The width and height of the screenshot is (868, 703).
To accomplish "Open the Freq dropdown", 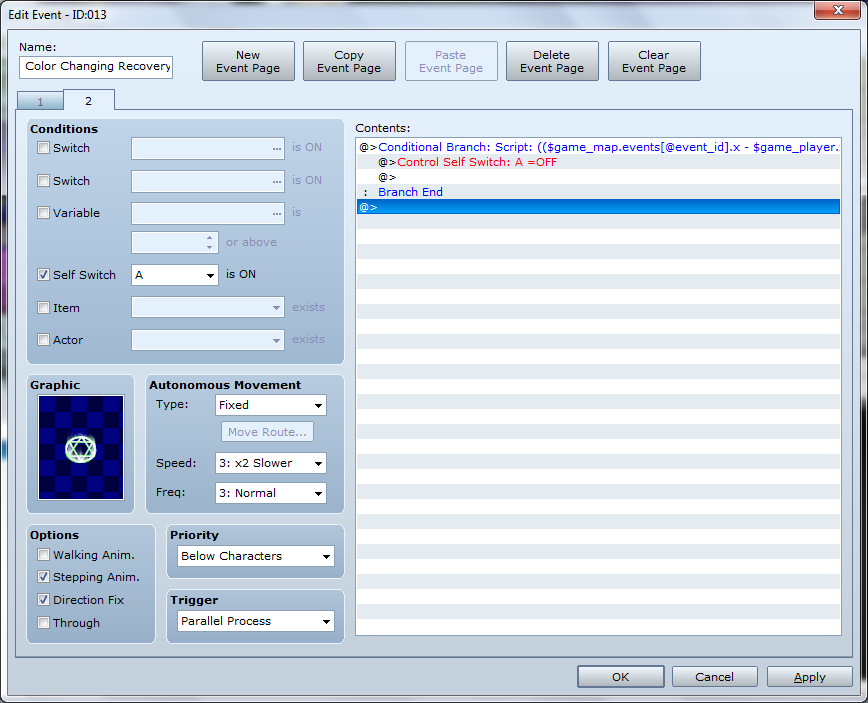I will click(x=271, y=493).
